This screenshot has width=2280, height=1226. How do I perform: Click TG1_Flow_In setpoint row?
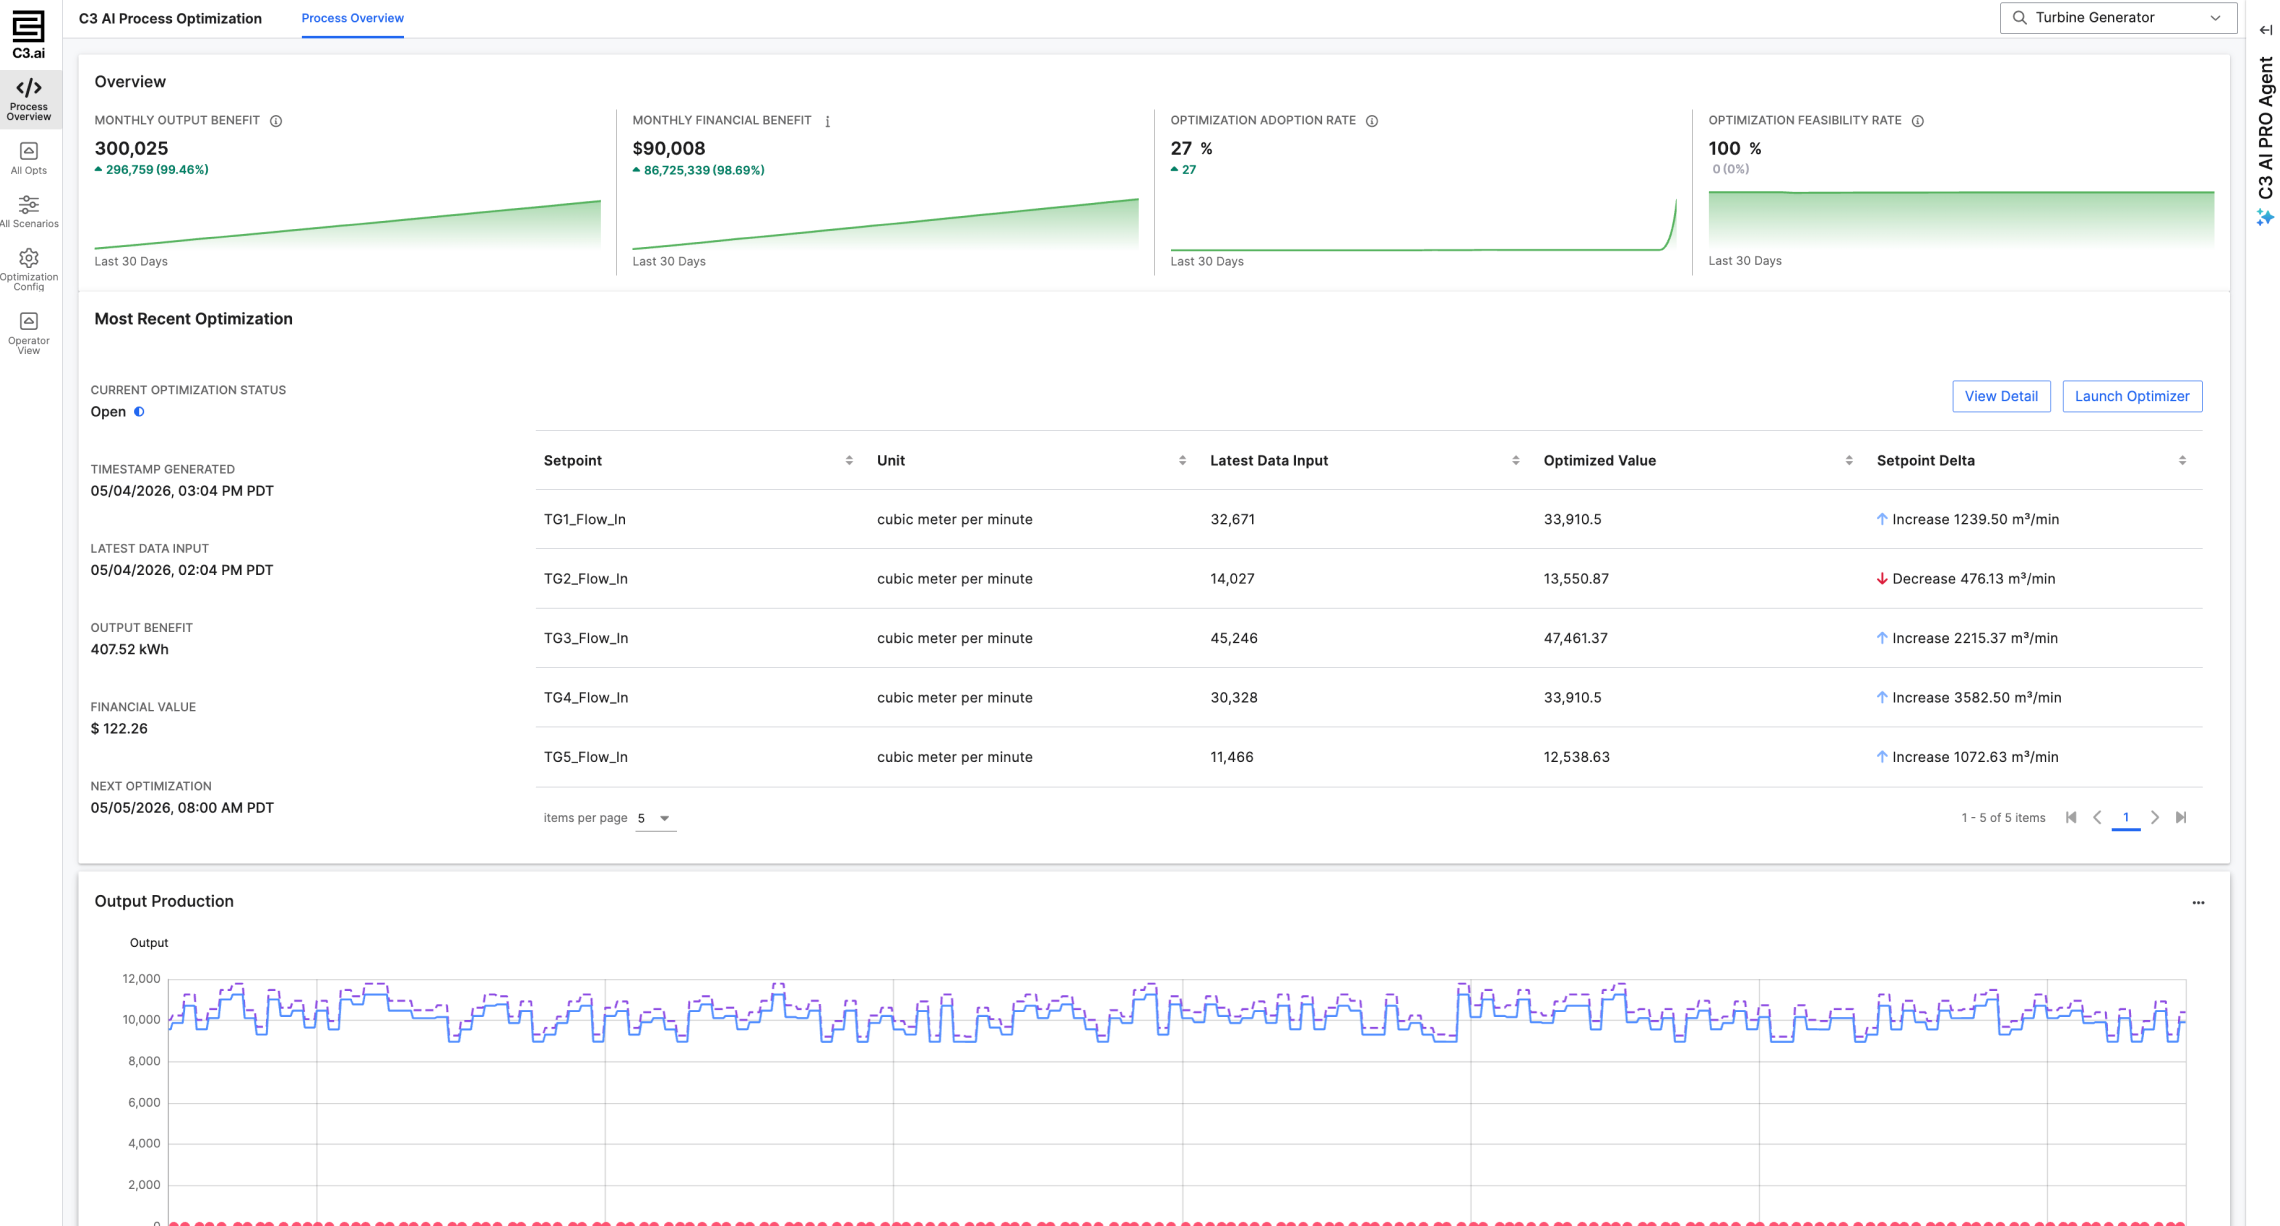1369,519
